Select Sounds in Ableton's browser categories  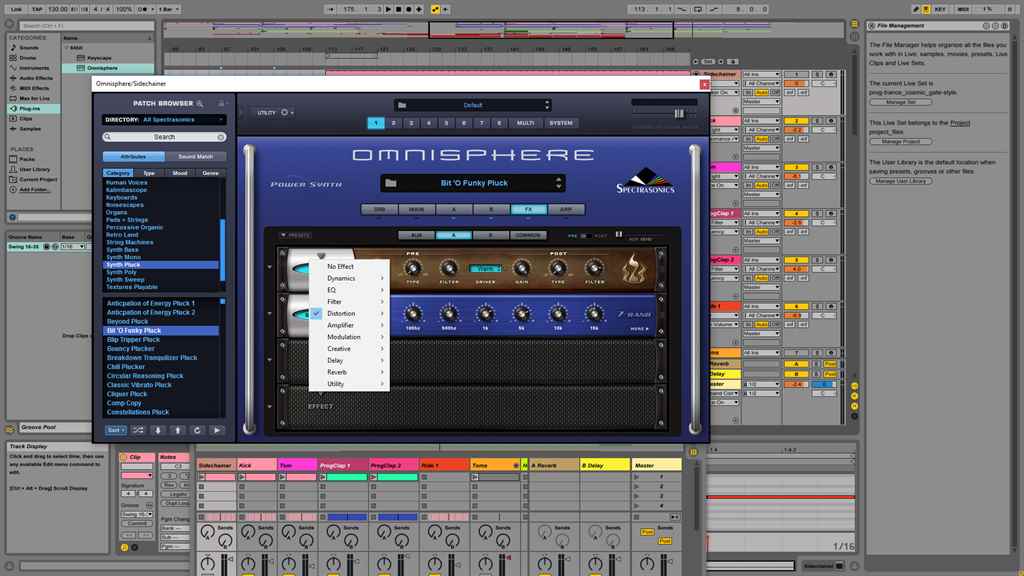point(29,48)
